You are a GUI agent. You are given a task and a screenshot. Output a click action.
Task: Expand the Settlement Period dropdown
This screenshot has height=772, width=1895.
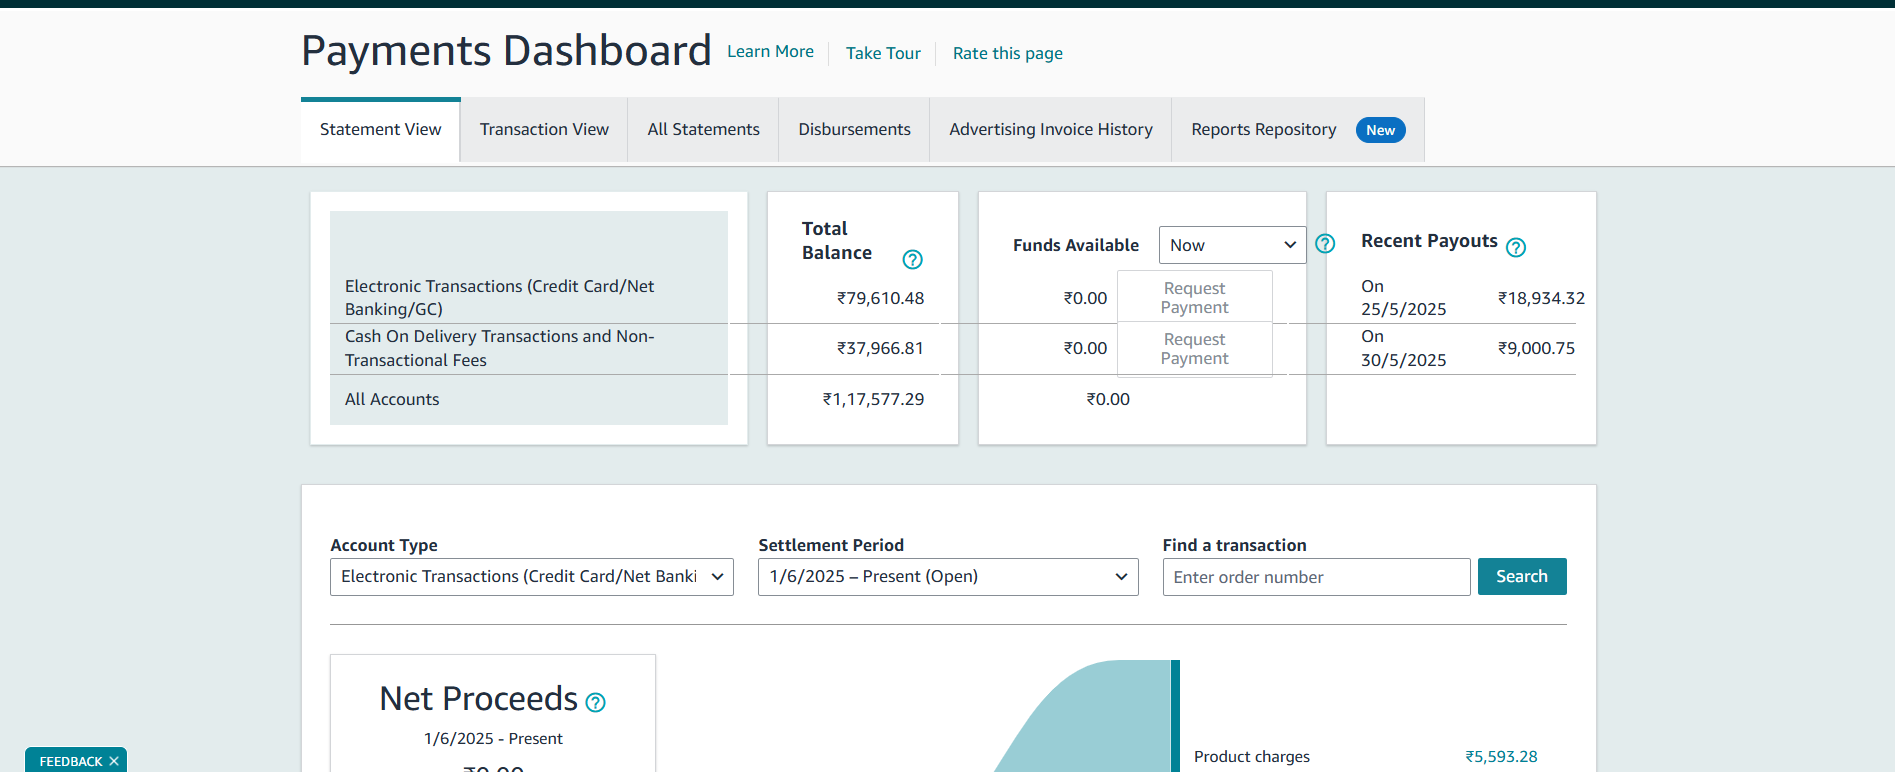click(948, 577)
